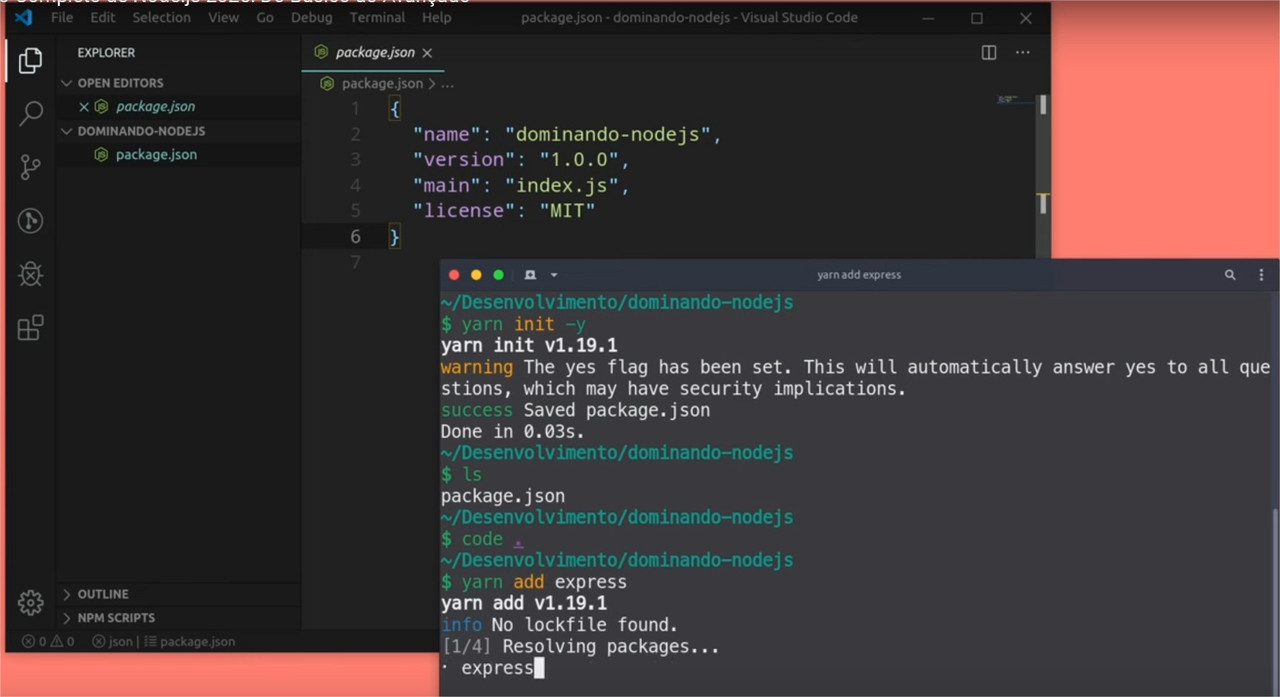Click the terminal new tab icon
Image resolution: width=1280 pixels, height=697 pixels.
click(530, 275)
